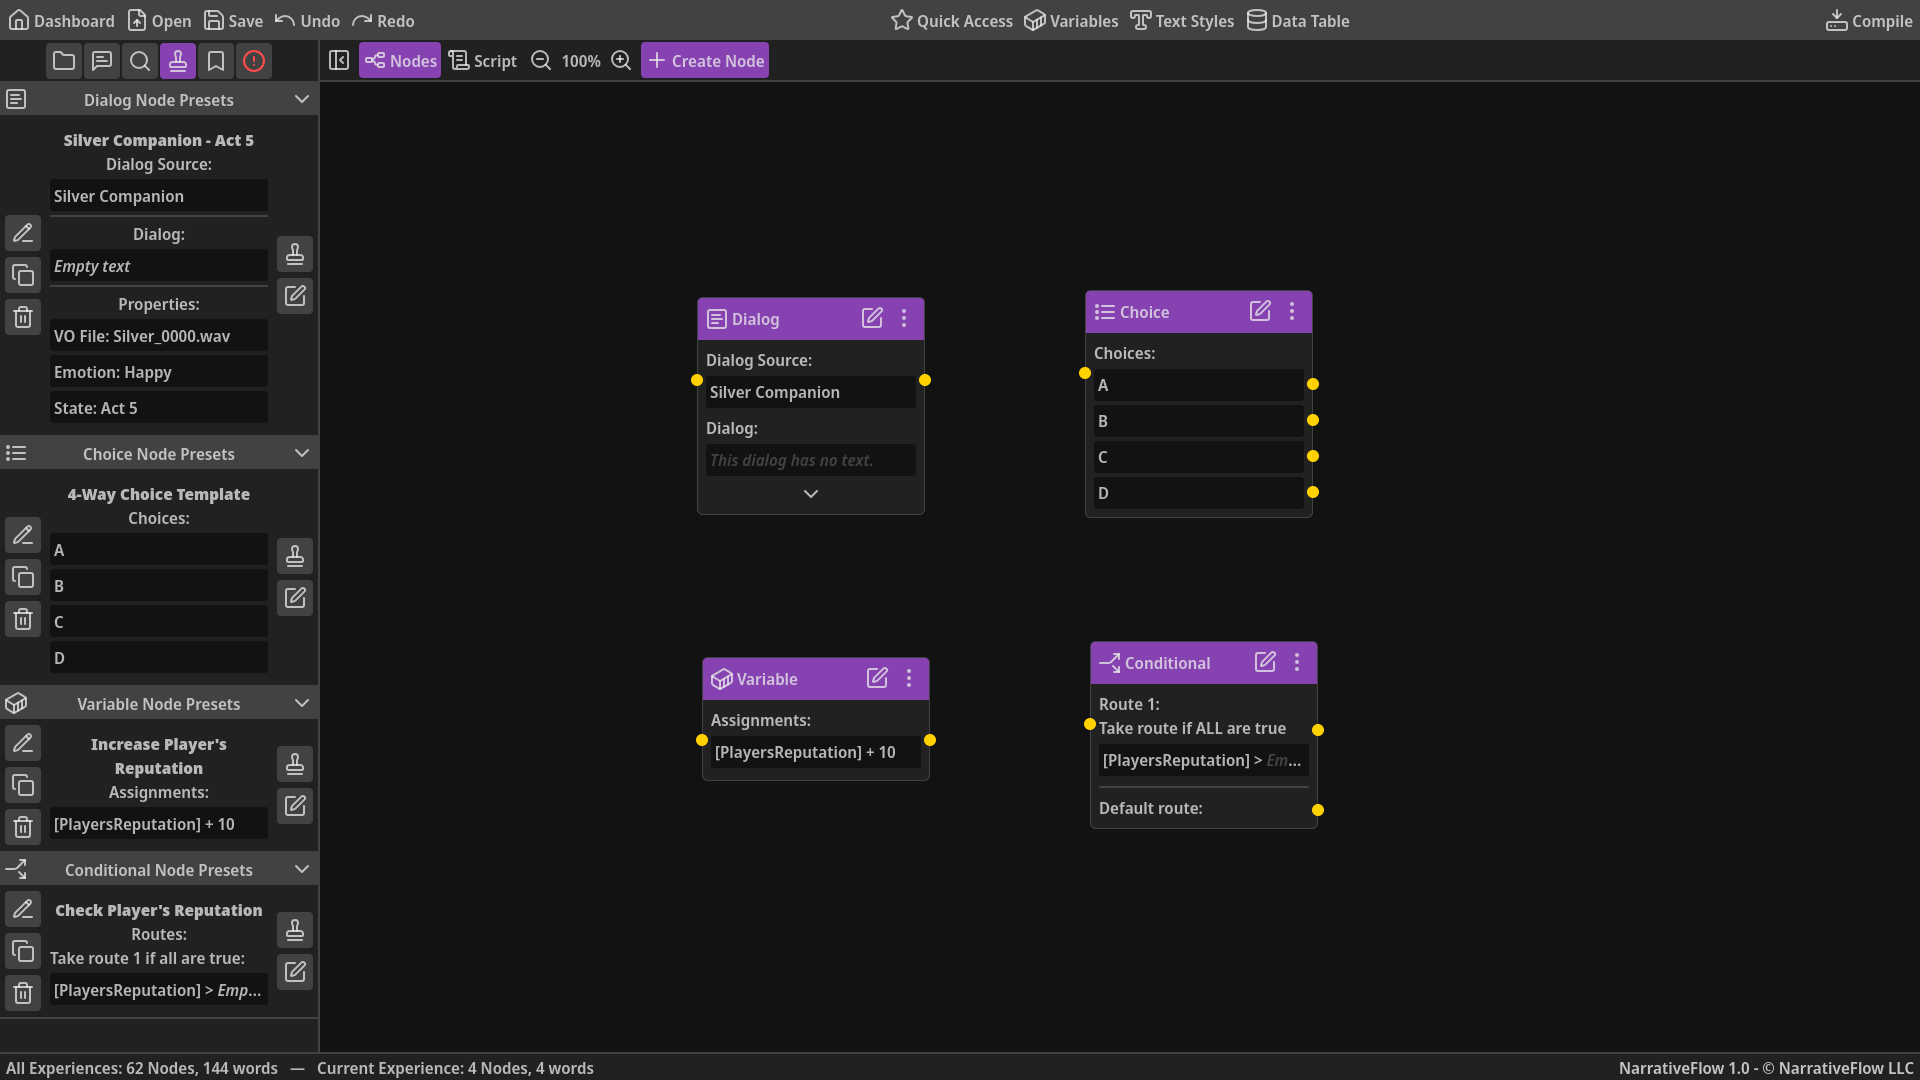The height and width of the screenshot is (1080, 1920).
Task: Click the comments speech bubble icon
Action: 101,60
